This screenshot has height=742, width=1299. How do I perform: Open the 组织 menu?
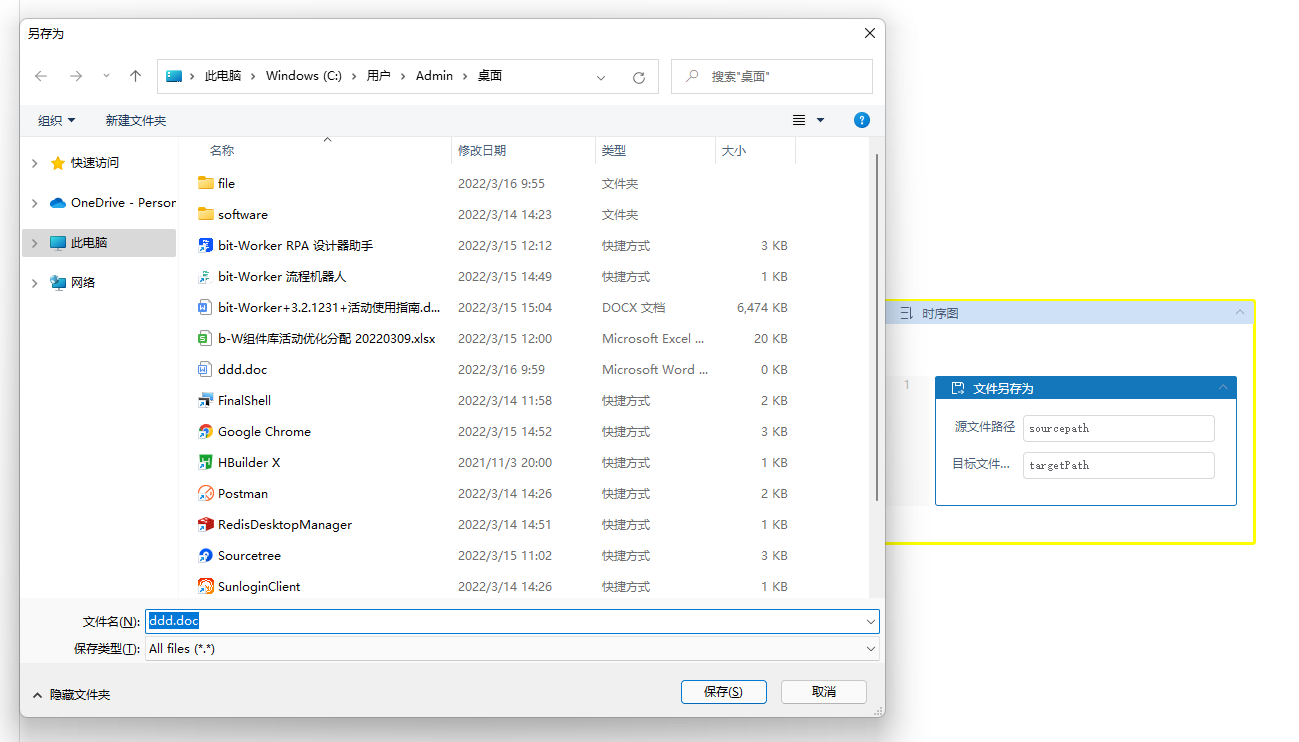(x=56, y=121)
